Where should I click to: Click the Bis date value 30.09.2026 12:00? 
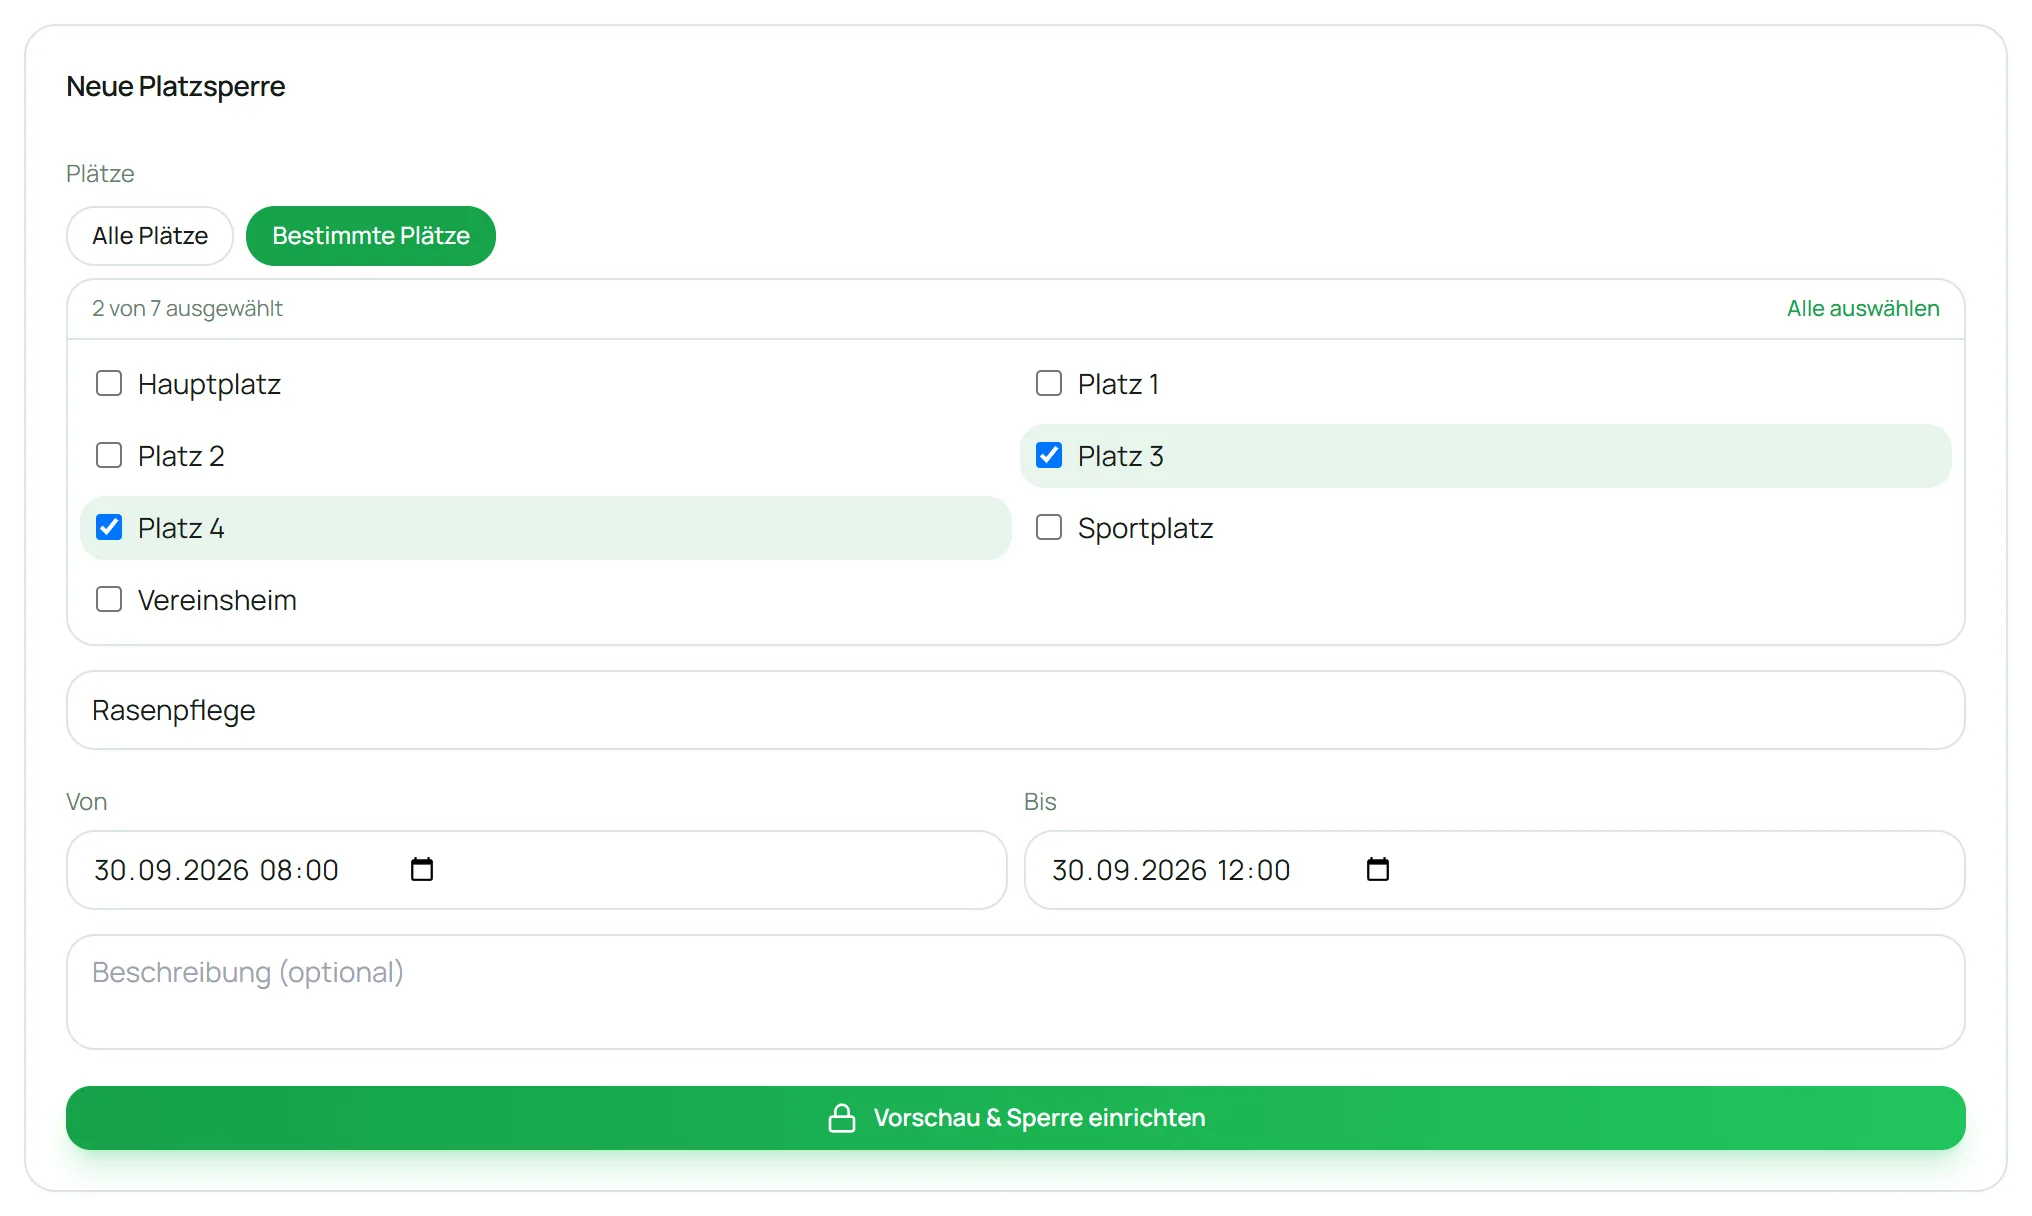[1171, 870]
